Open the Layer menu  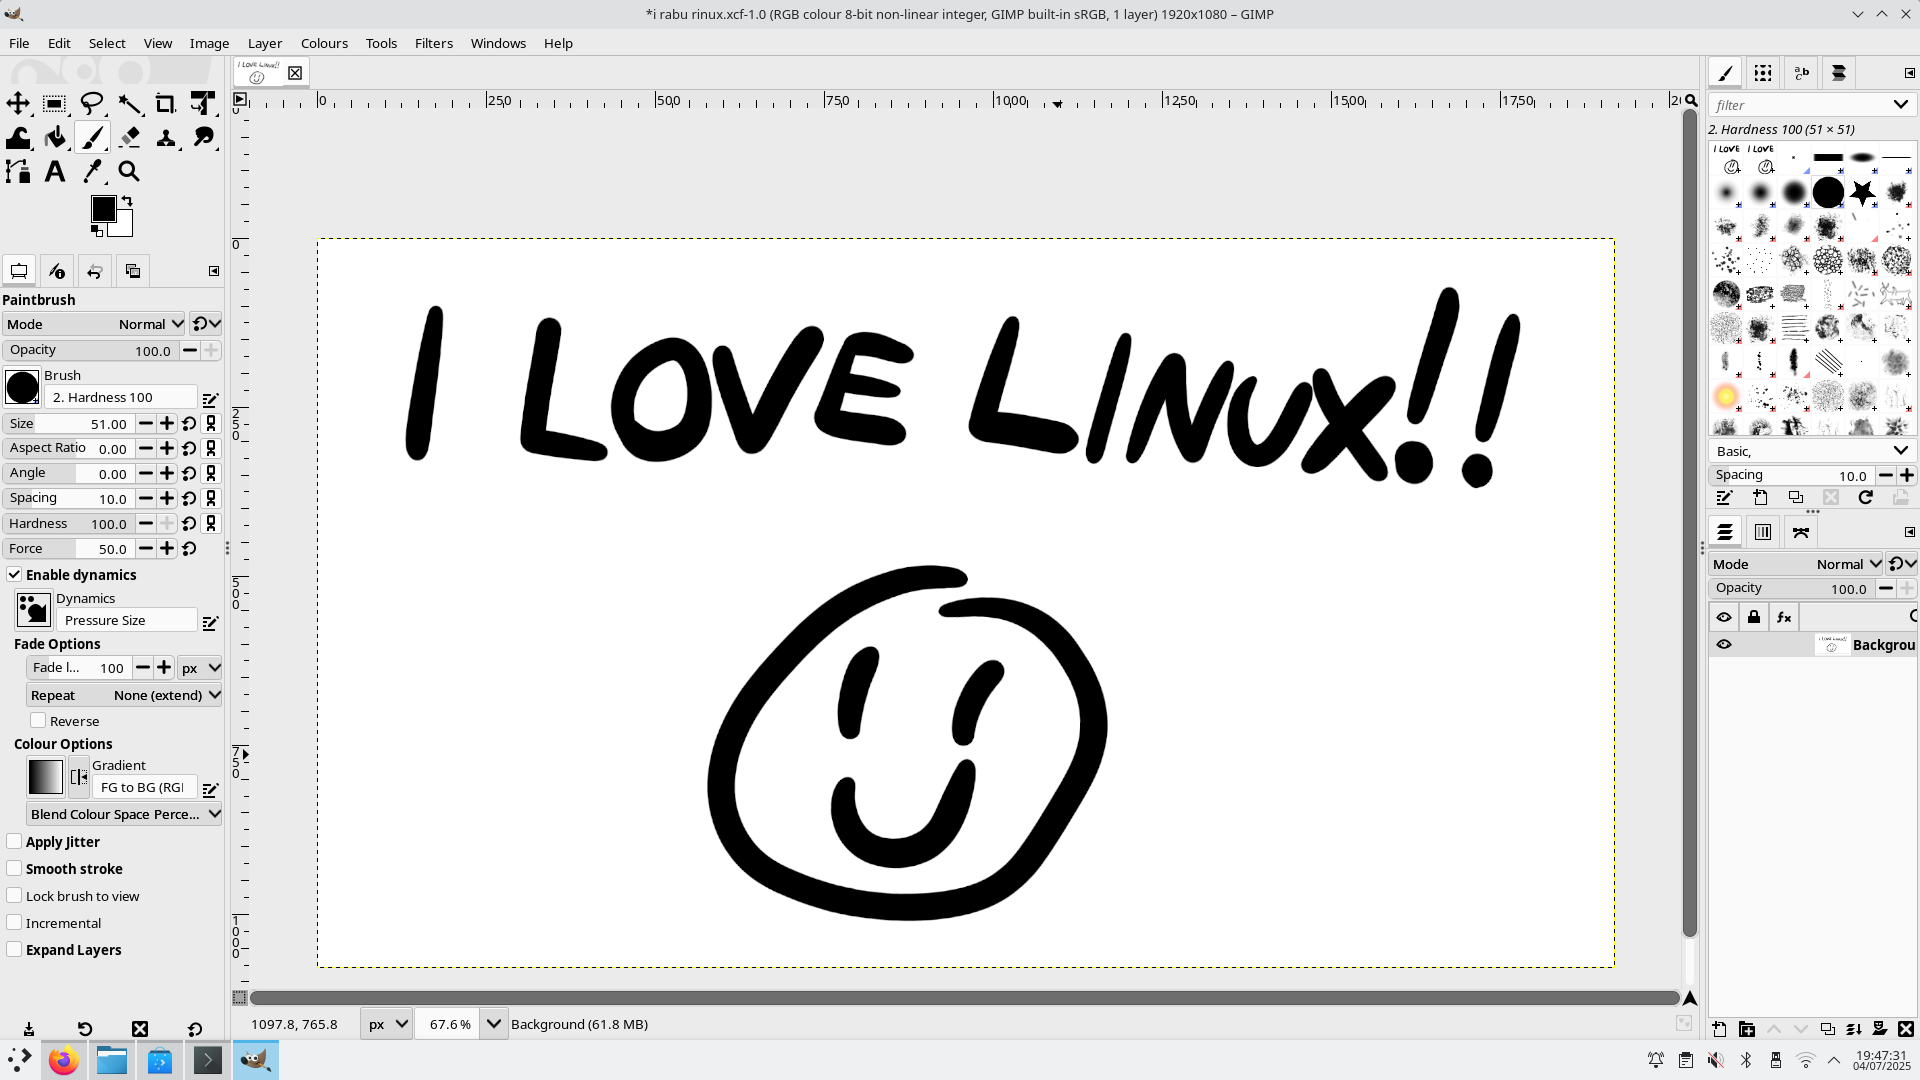pyautogui.click(x=265, y=43)
